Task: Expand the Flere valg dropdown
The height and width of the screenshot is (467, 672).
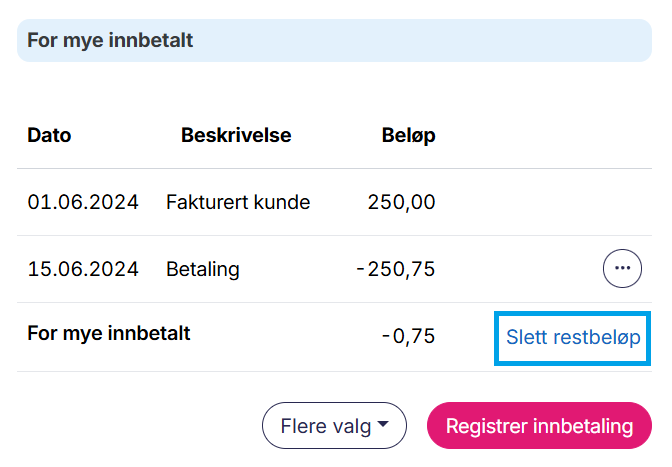Action: point(333,426)
